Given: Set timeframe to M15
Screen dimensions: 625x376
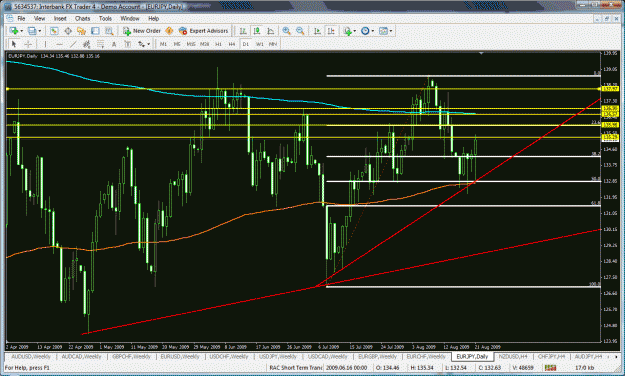Looking at the screenshot, I should (x=191, y=44).
